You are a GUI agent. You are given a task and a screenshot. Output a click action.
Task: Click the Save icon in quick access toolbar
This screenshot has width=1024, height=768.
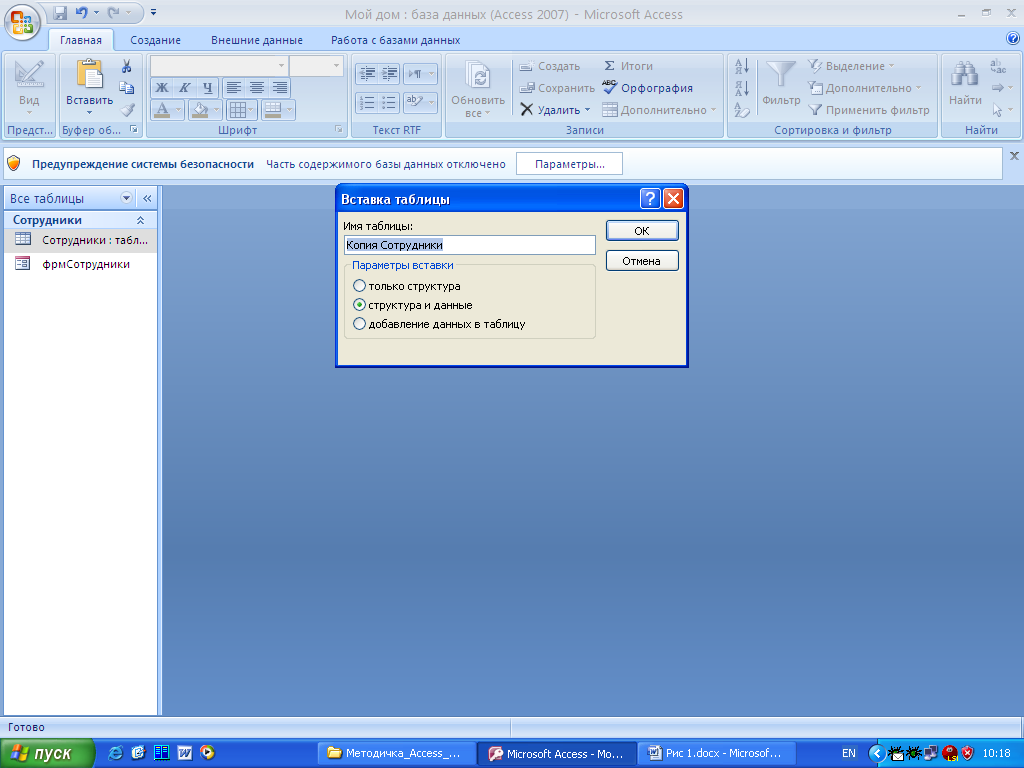[60, 12]
